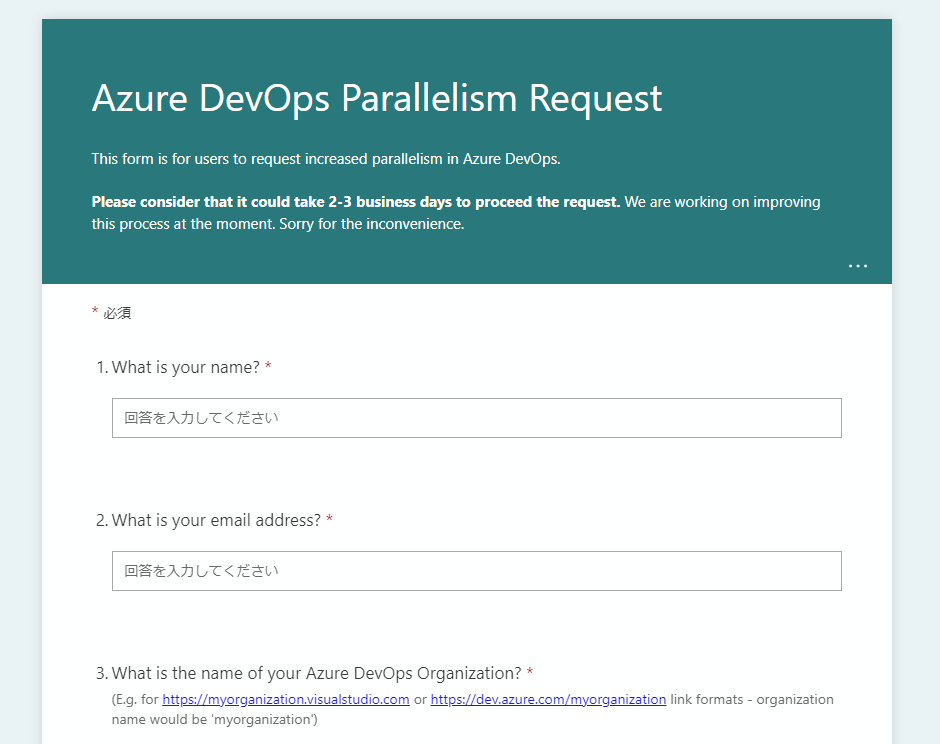This screenshot has height=744, width=940.
Task: Click the organization name example hint text
Action: [x=472, y=709]
